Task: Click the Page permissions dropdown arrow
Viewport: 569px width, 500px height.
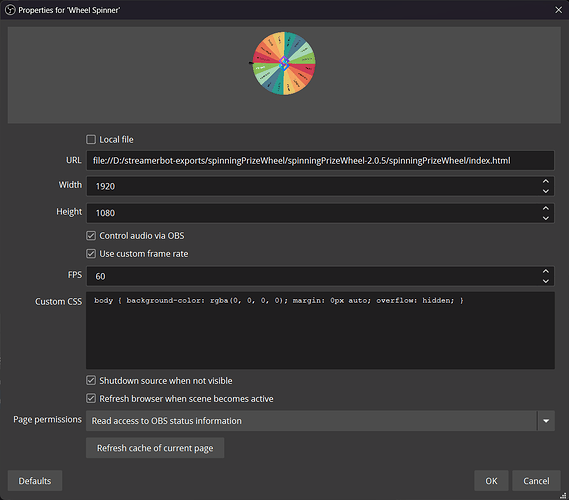Action: [546, 421]
